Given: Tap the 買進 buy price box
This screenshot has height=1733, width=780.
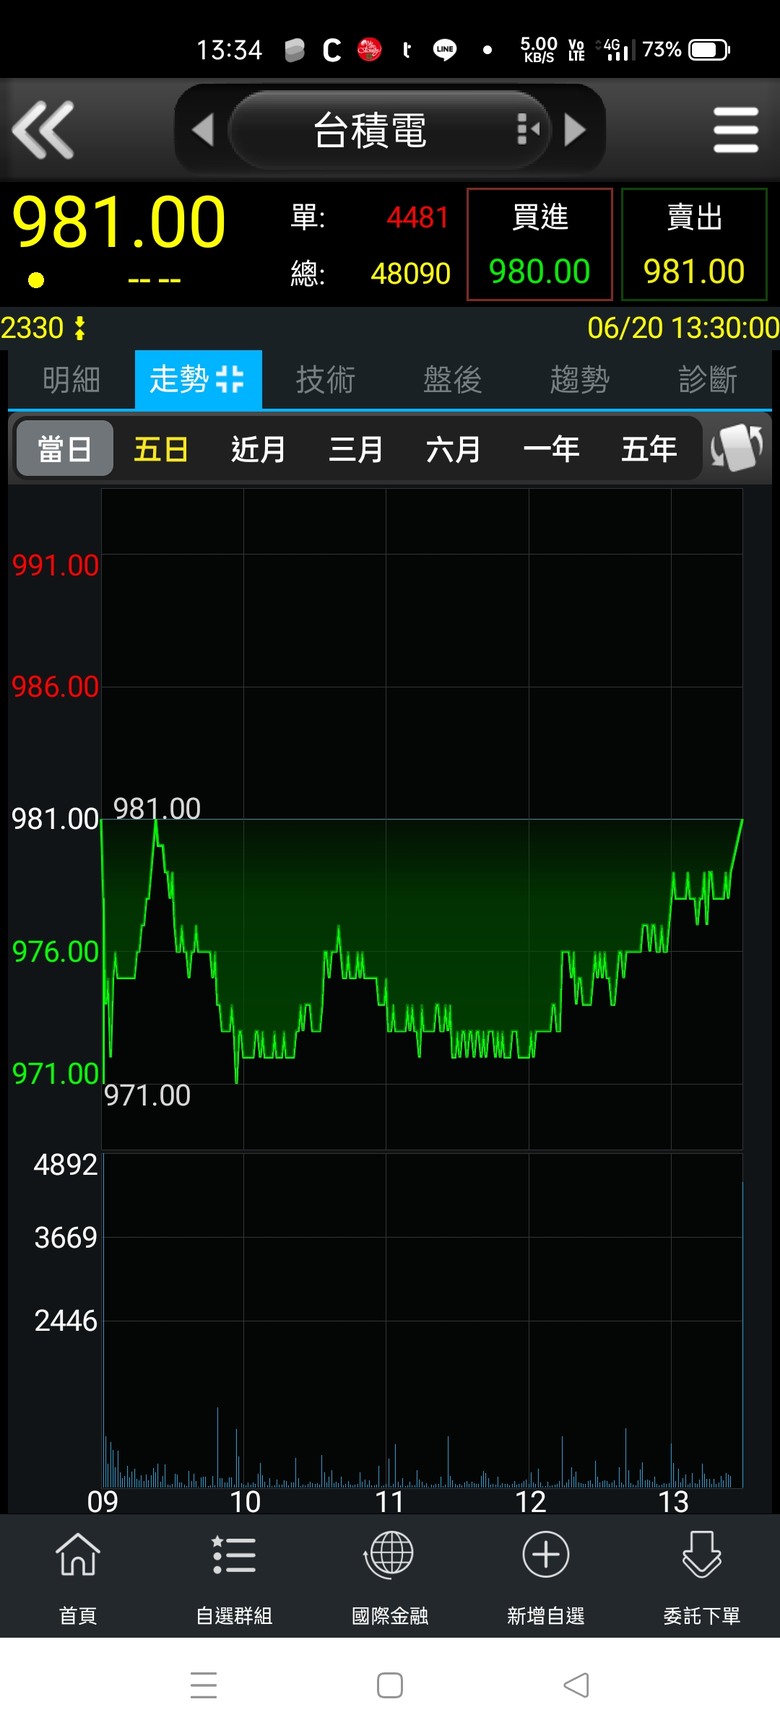Looking at the screenshot, I should (540, 245).
